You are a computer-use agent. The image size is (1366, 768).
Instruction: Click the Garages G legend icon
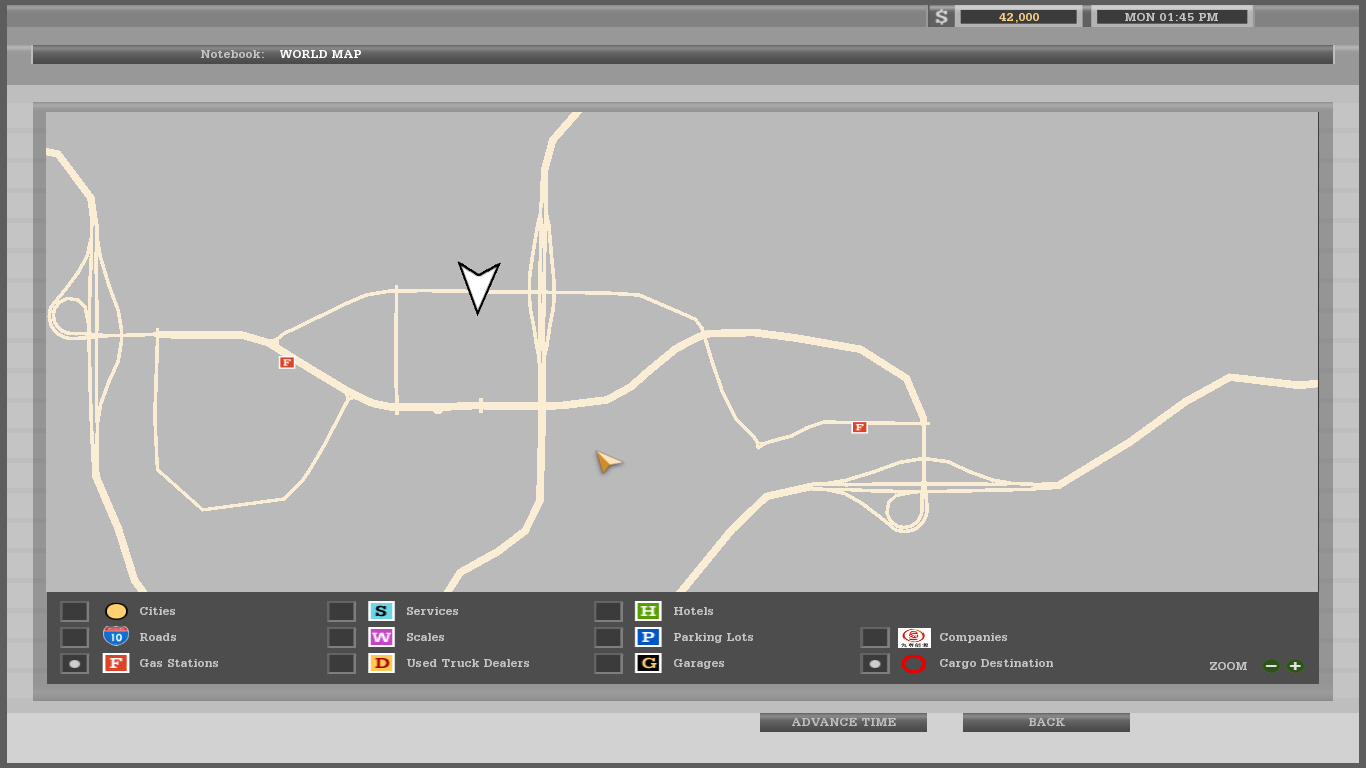coord(648,663)
